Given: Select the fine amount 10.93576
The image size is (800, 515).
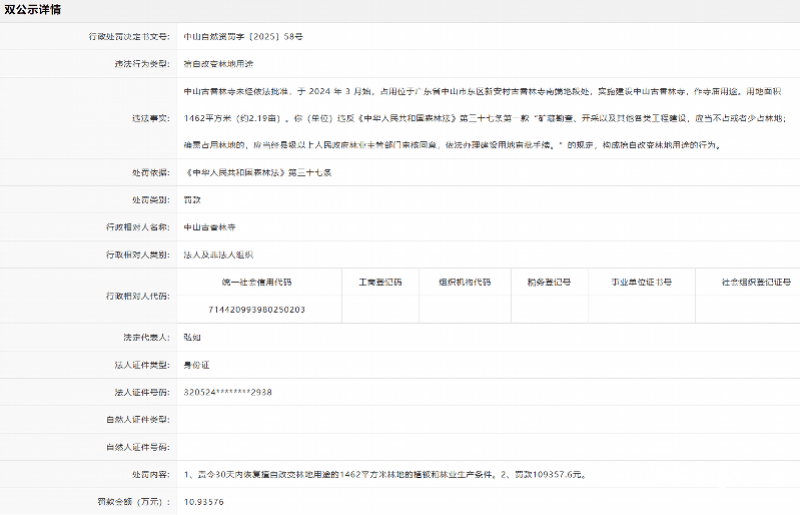Looking at the screenshot, I should pos(204,502).
